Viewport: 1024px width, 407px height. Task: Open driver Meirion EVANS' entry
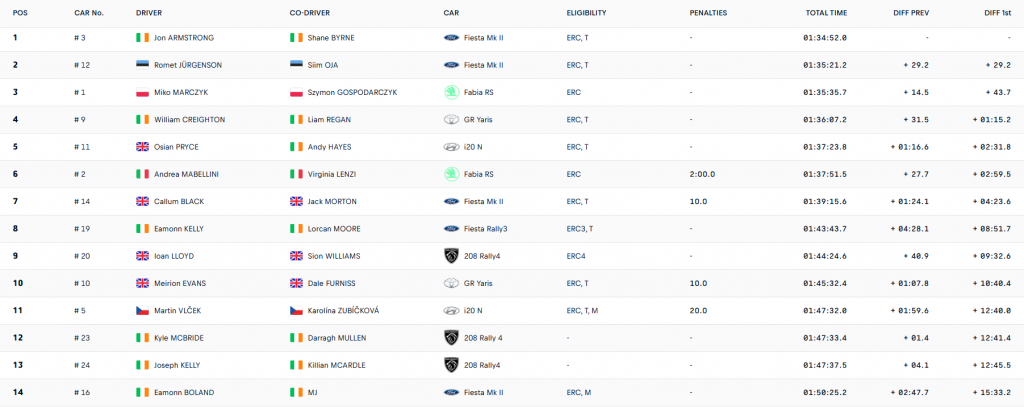[179, 283]
